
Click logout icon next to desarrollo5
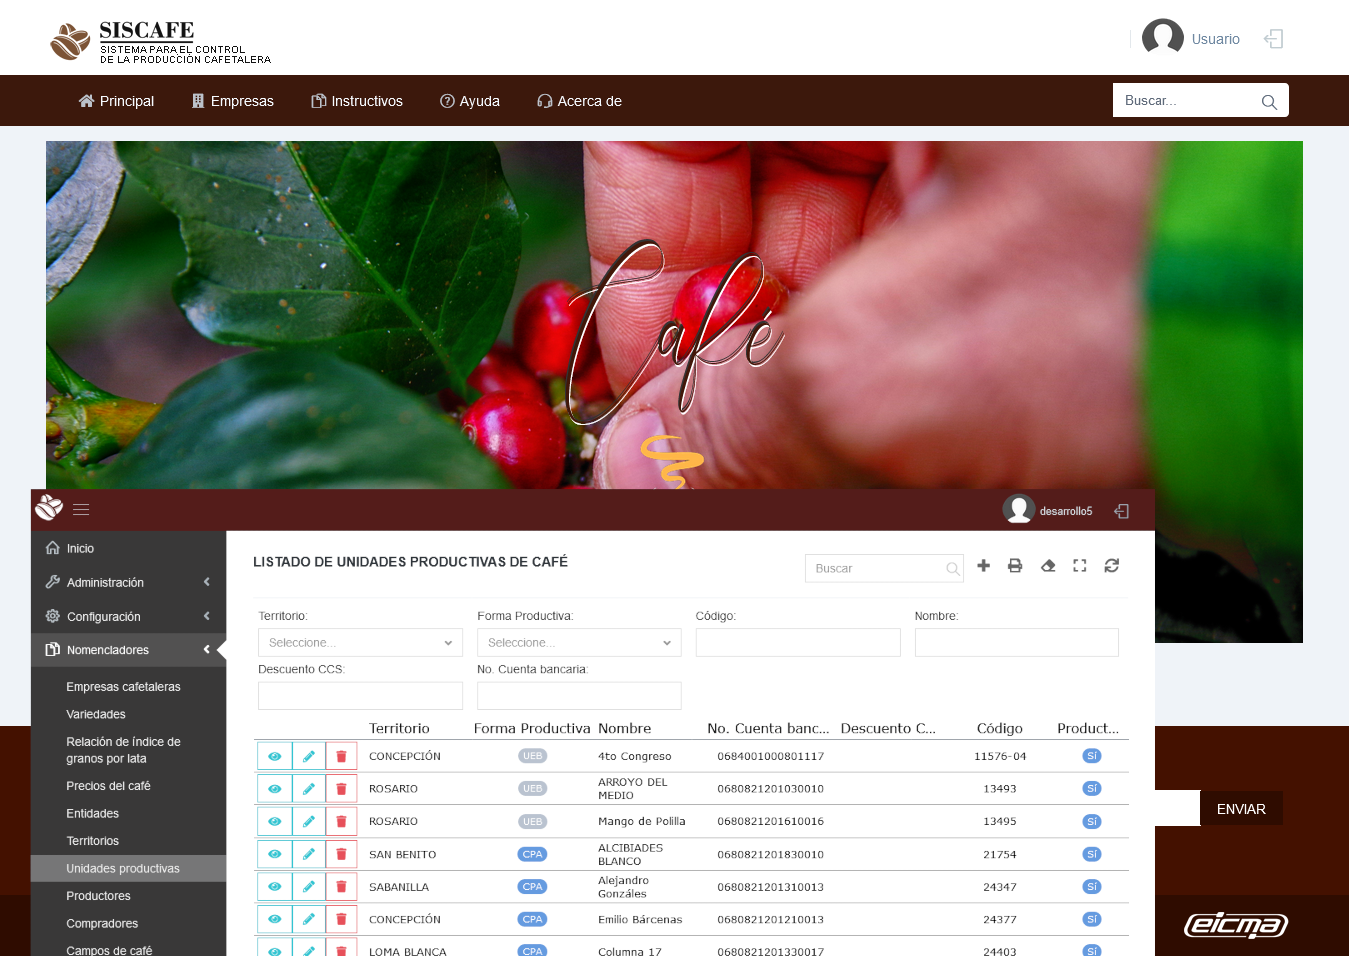[x=1122, y=511]
